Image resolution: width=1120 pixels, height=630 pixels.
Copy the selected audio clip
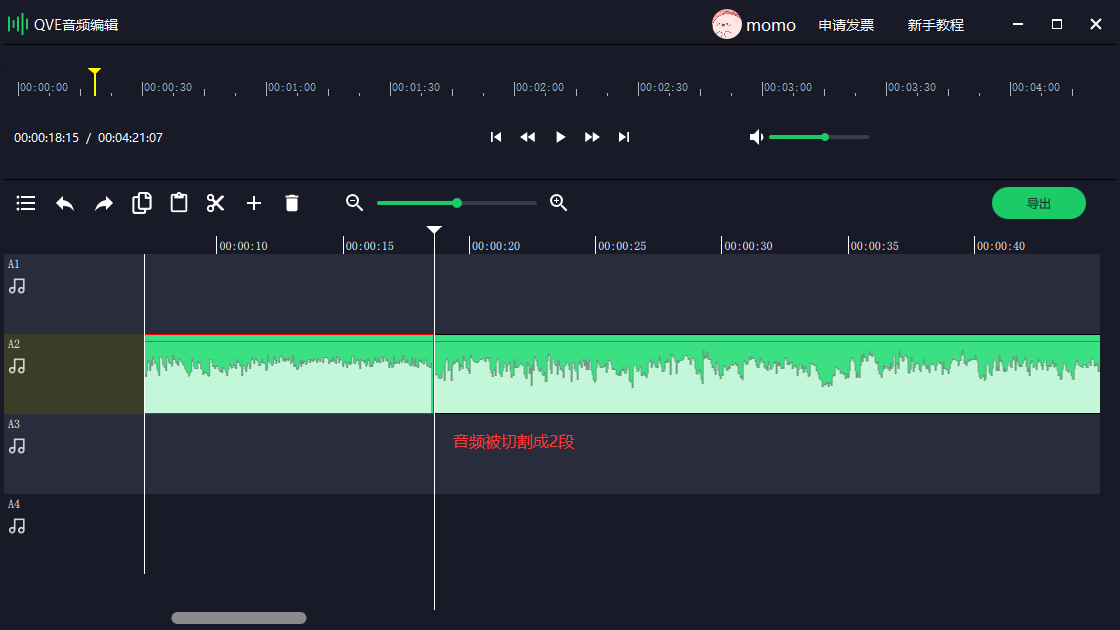142,203
